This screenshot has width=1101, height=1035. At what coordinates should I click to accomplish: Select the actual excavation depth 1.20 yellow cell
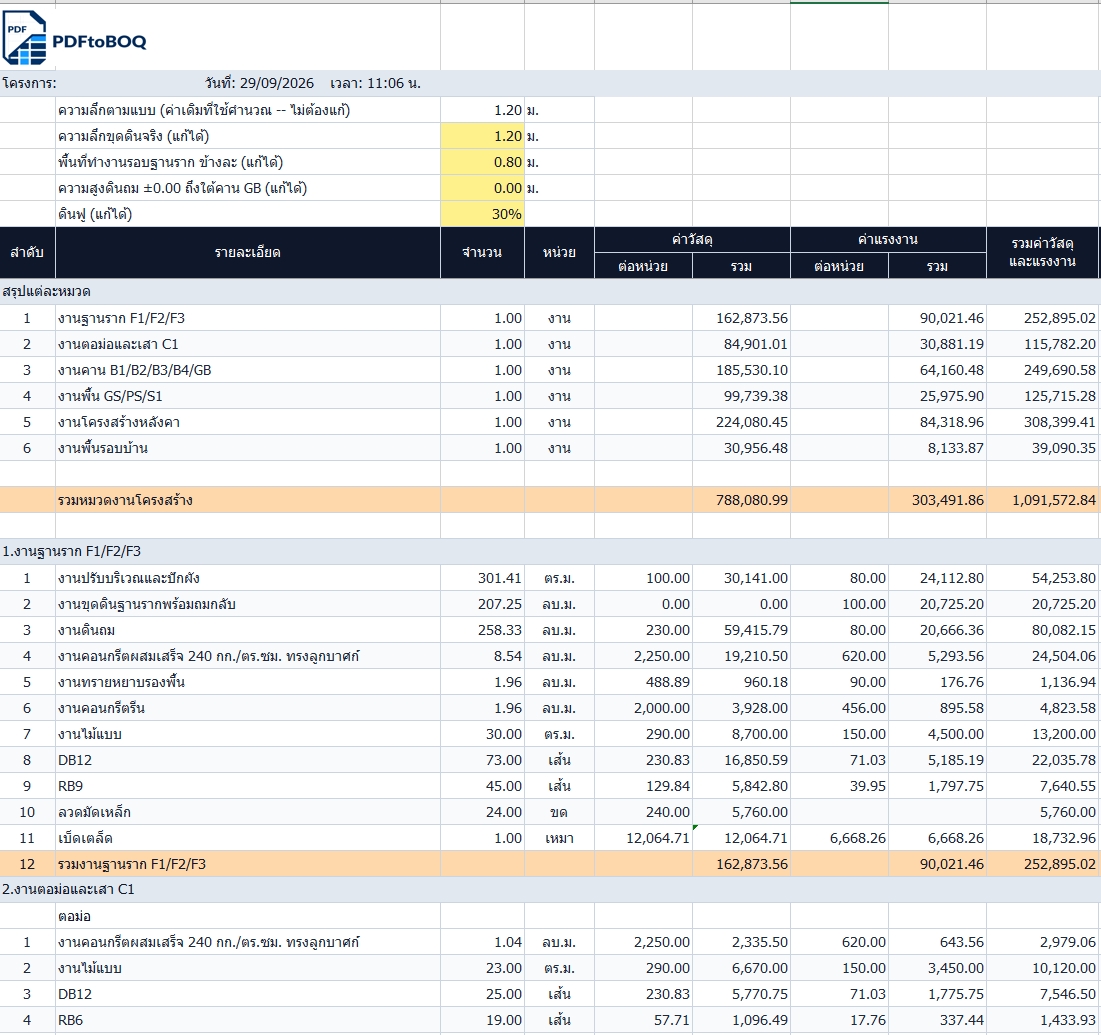482,136
